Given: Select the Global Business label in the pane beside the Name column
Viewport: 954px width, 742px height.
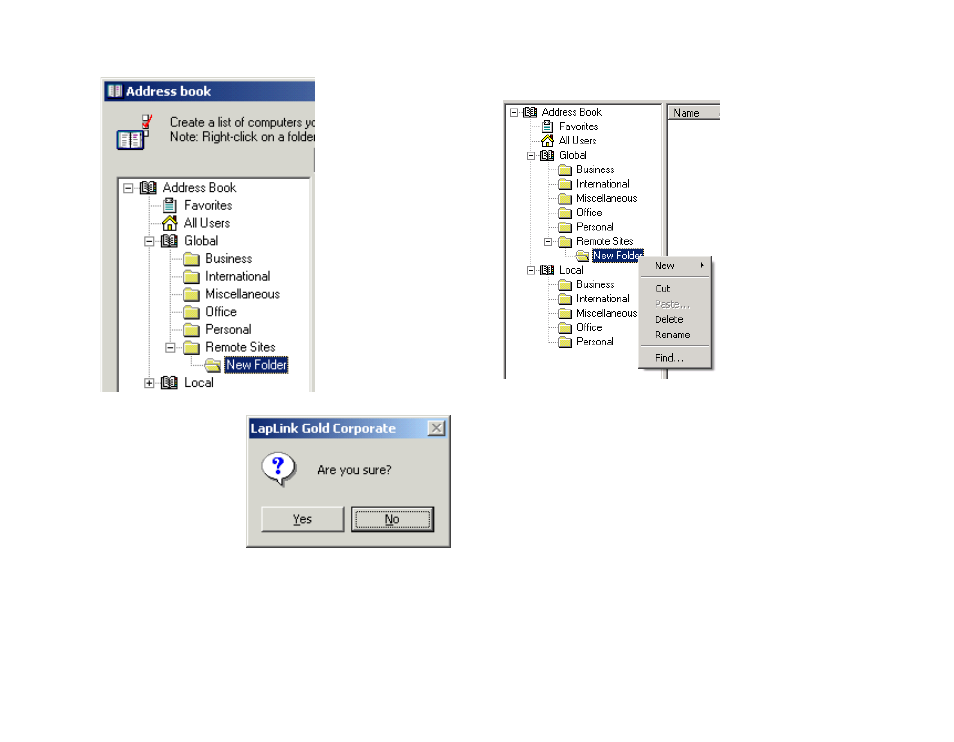Looking at the screenshot, I should (595, 170).
